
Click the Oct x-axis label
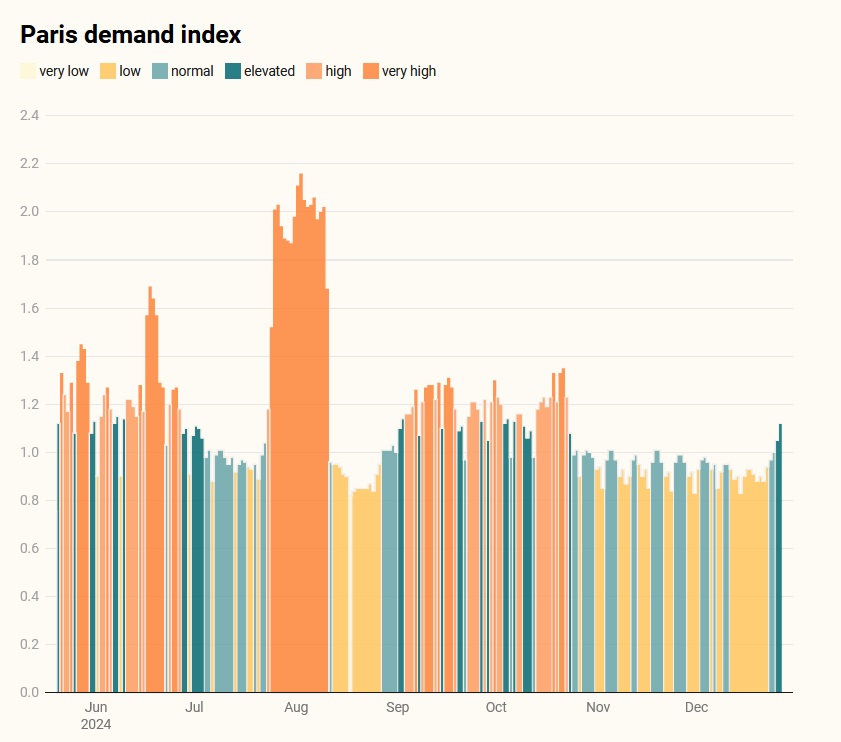pos(496,707)
